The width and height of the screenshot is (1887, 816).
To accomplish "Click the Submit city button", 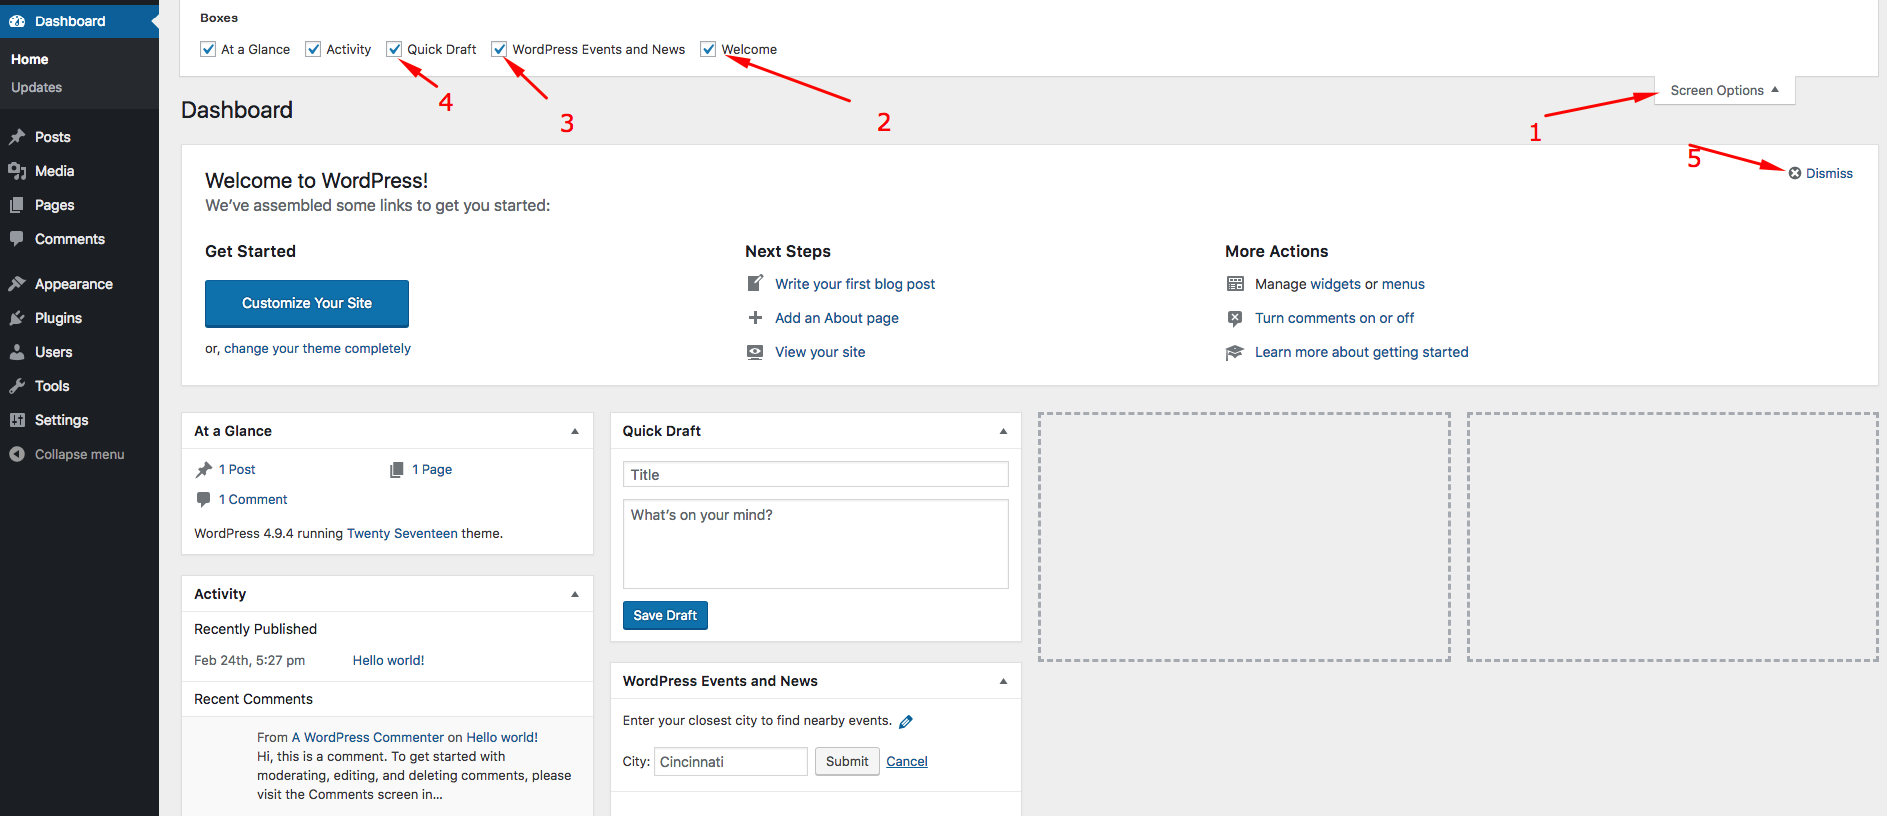I will pyautogui.click(x=847, y=761).
